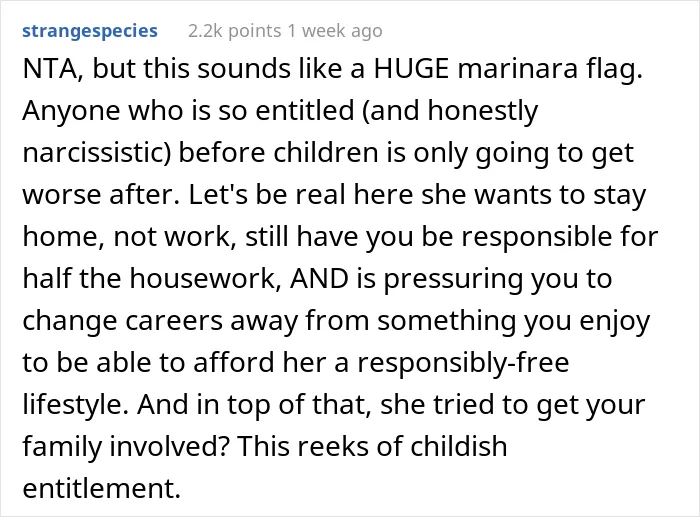The width and height of the screenshot is (700, 517).
Task: Click the word pressuring in the comment
Action: click(x=452, y=280)
